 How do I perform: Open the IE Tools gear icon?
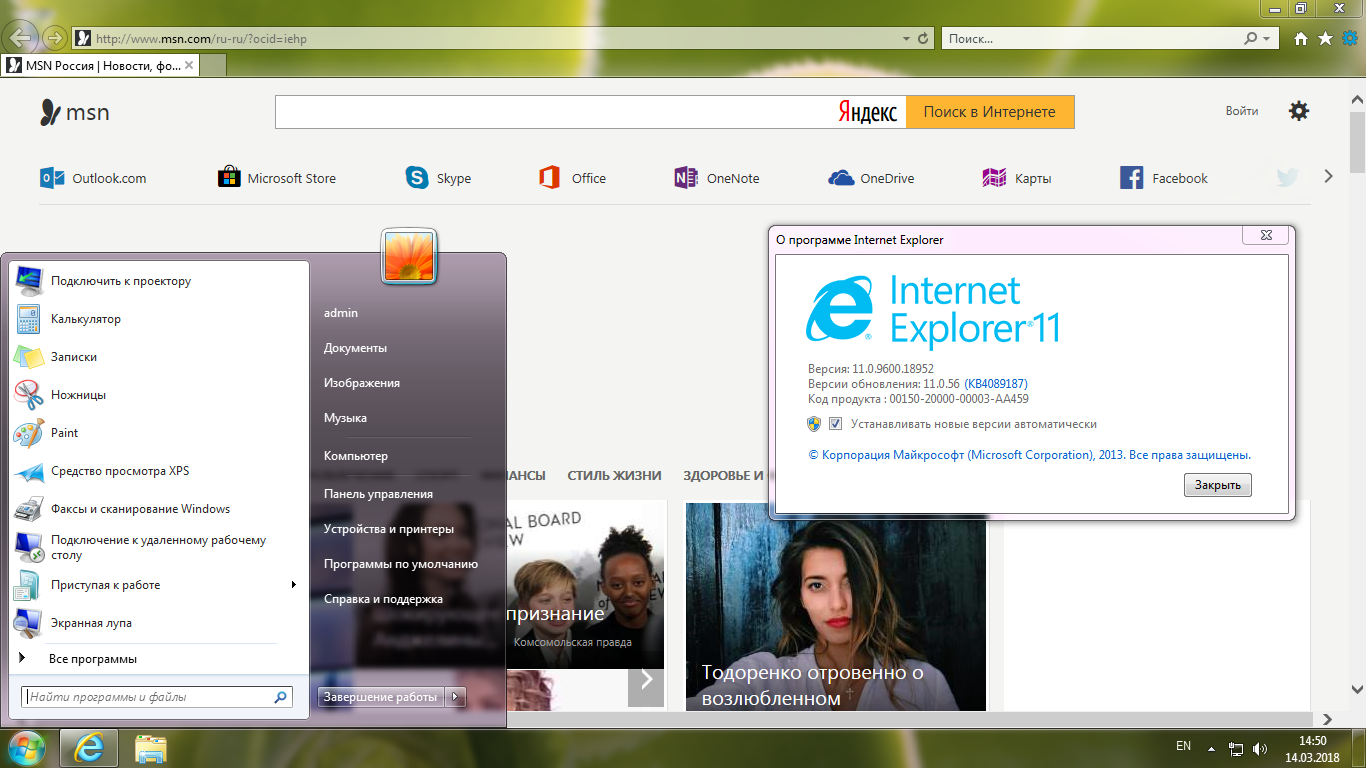pos(1350,38)
